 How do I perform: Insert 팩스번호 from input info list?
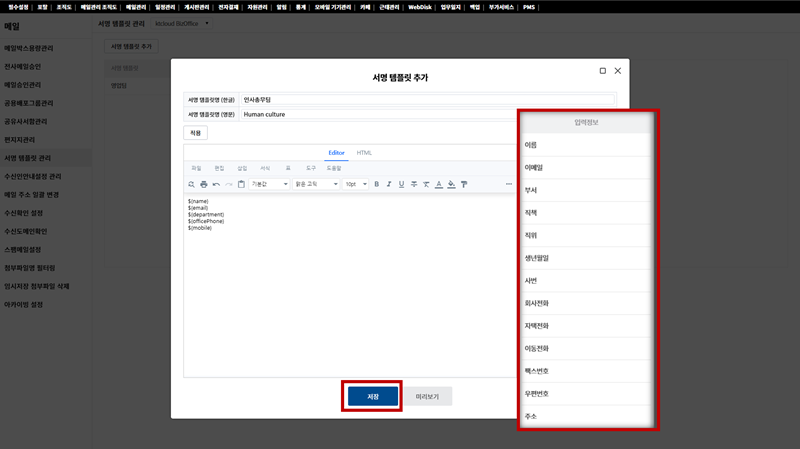point(586,371)
